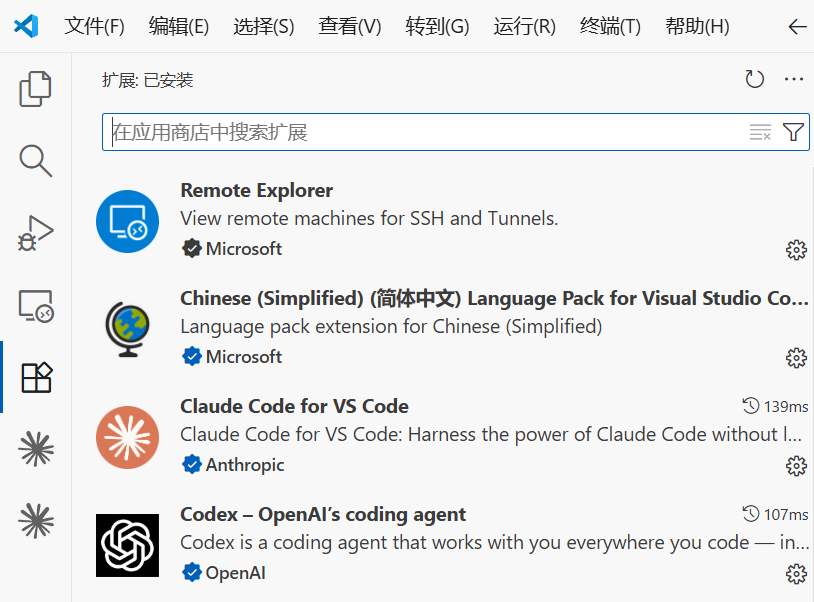
Task: Open Chinese (Simplified) Language Pack title
Action: click(x=494, y=298)
